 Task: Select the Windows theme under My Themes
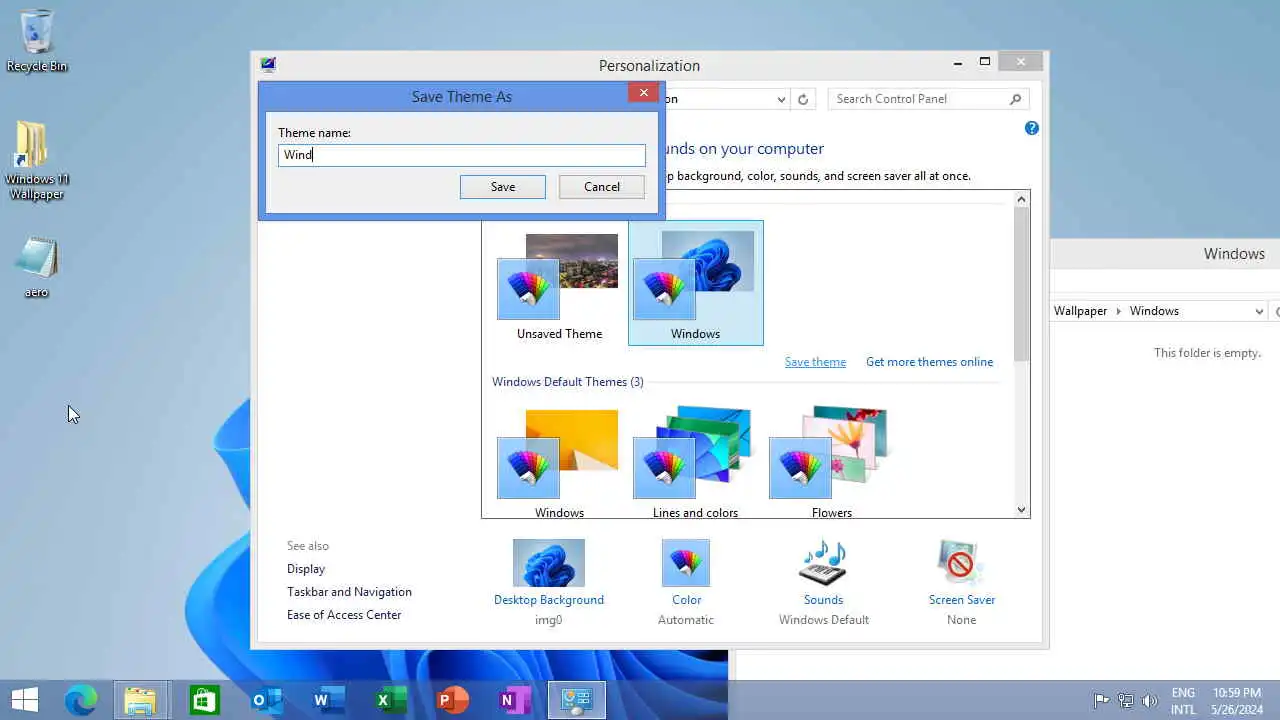(696, 283)
